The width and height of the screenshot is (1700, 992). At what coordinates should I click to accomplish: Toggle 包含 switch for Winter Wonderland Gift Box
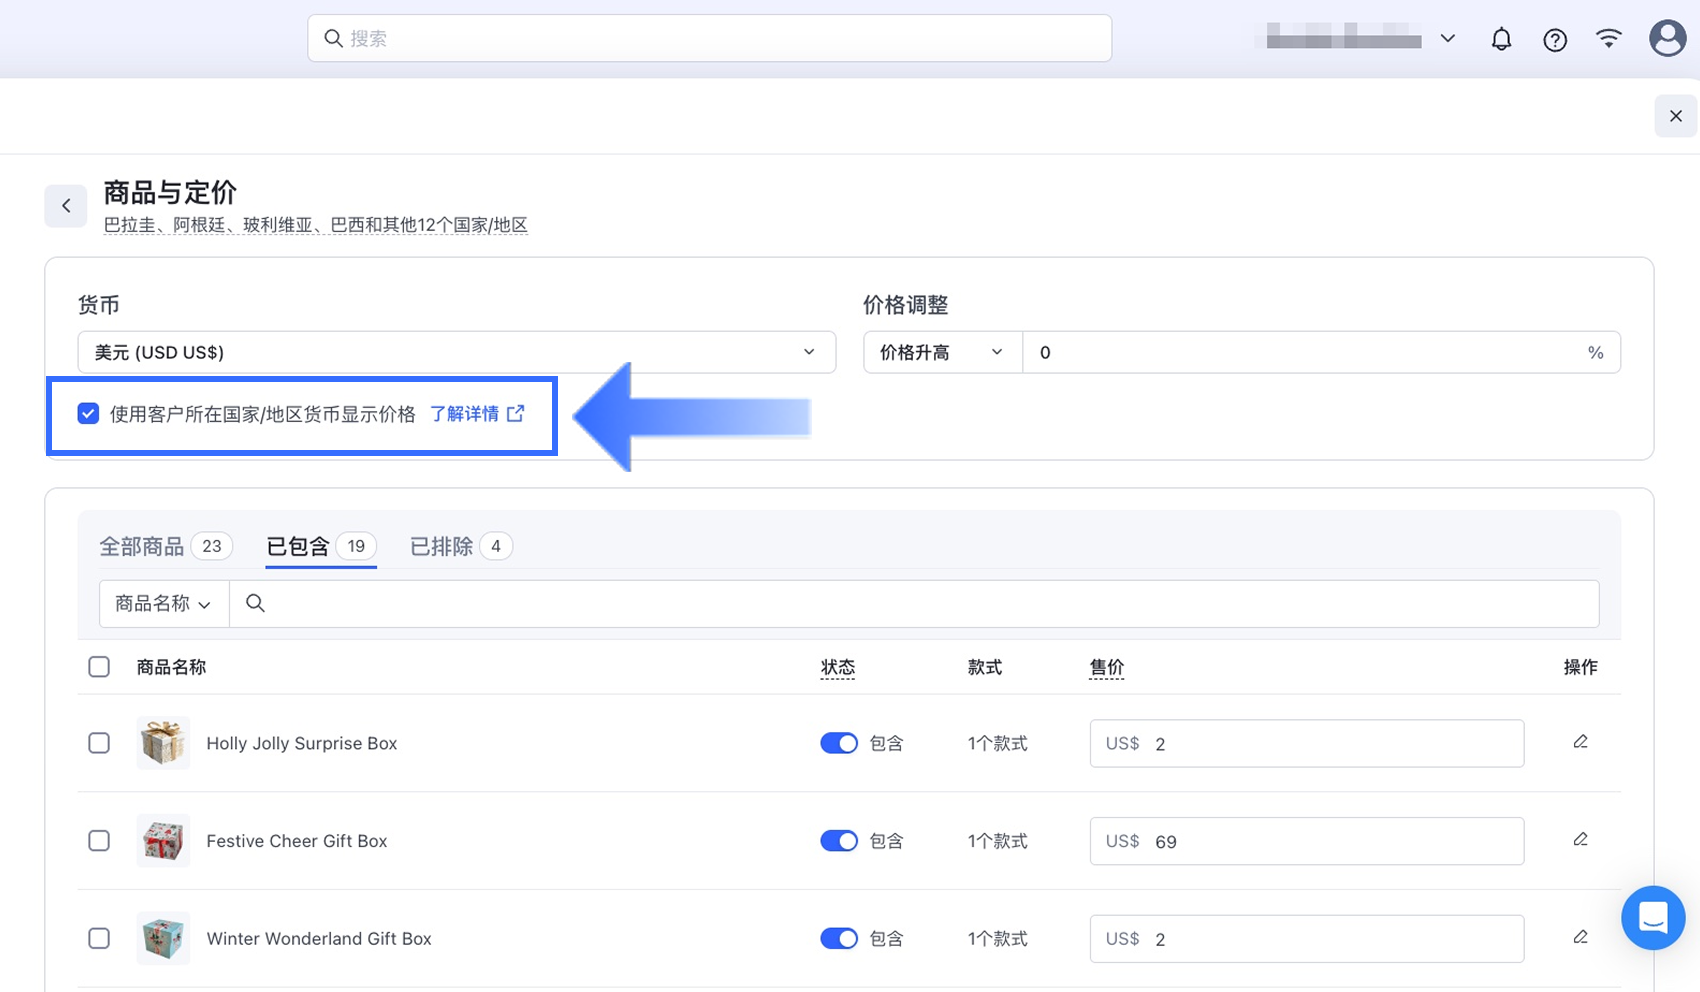pos(839,939)
